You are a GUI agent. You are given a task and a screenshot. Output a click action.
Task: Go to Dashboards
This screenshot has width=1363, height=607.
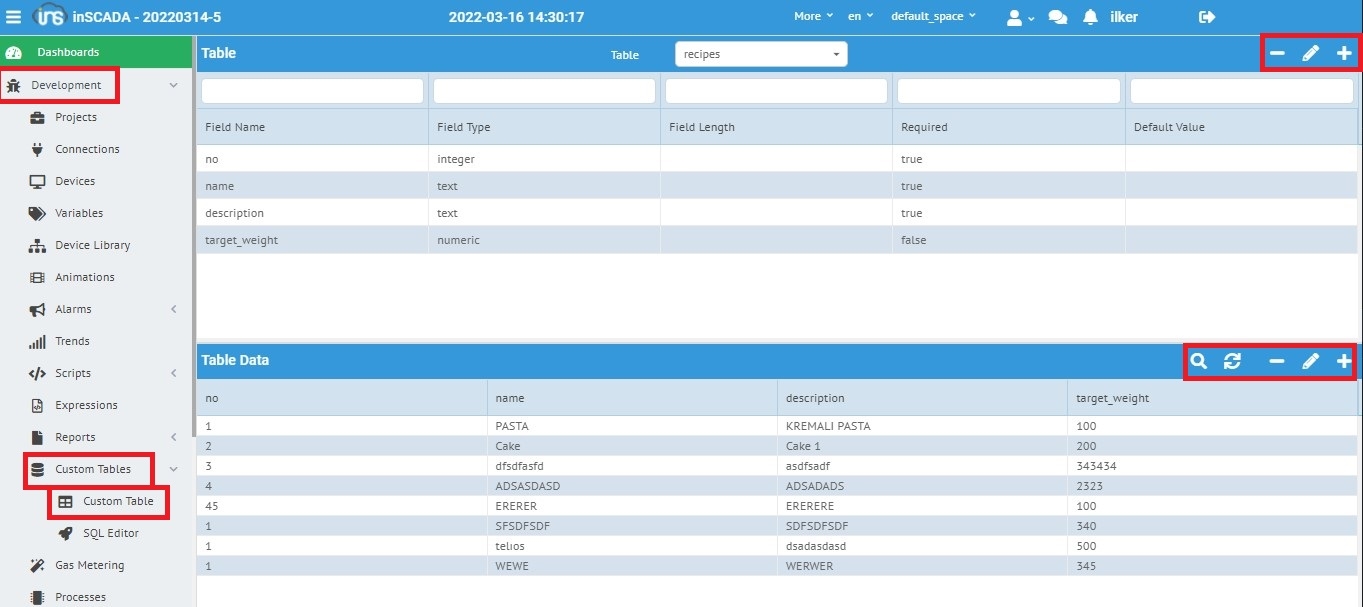[68, 52]
